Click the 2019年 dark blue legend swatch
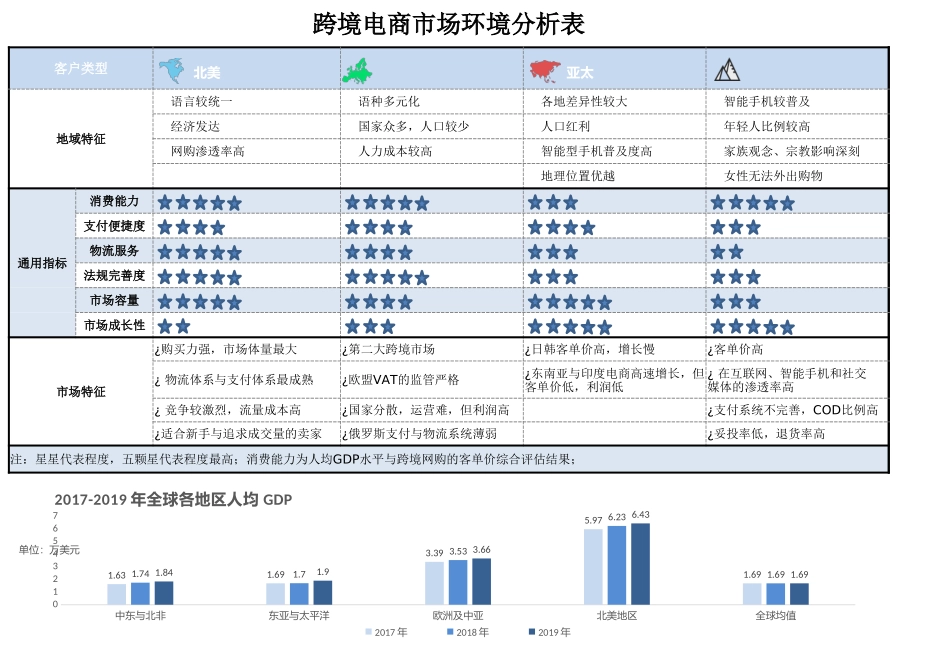This screenshot has height=672, width=950. 532,632
